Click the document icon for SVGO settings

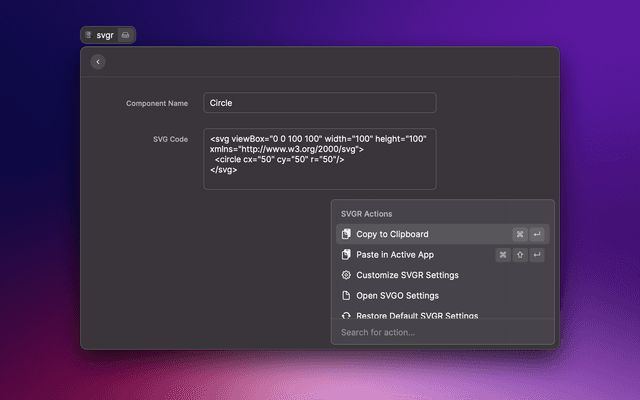(x=346, y=296)
